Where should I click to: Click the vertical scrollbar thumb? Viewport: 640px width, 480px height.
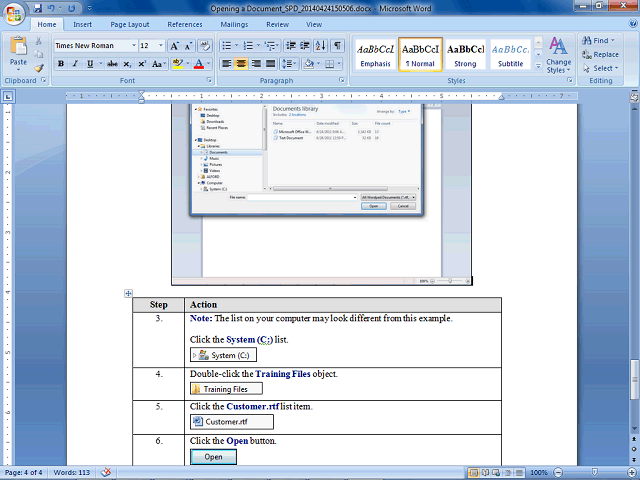634,380
